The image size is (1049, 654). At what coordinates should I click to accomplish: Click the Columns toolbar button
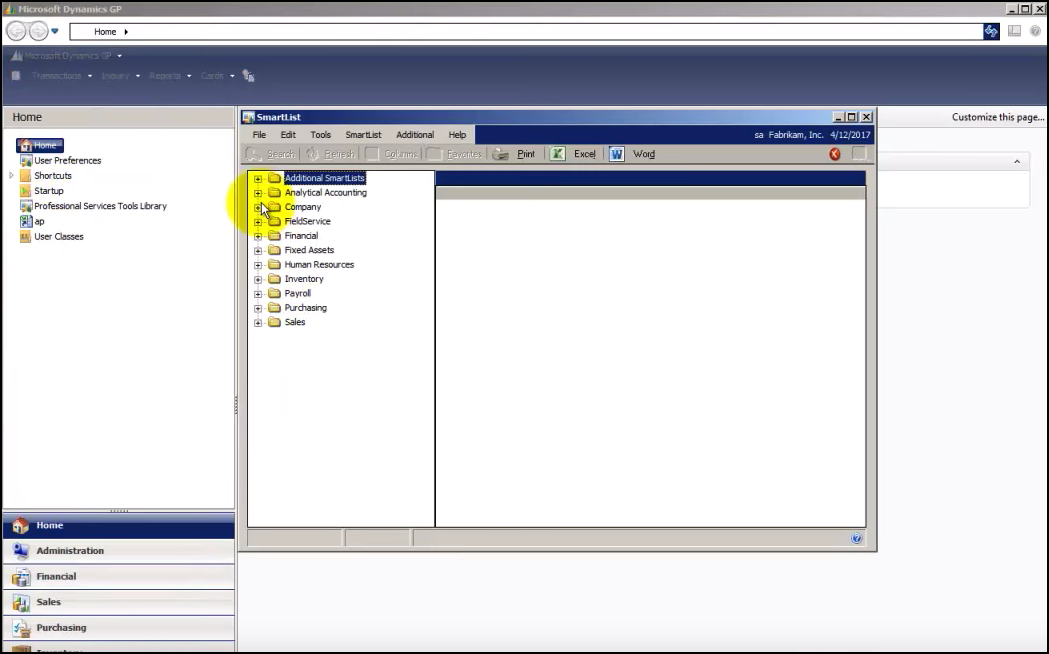point(391,154)
